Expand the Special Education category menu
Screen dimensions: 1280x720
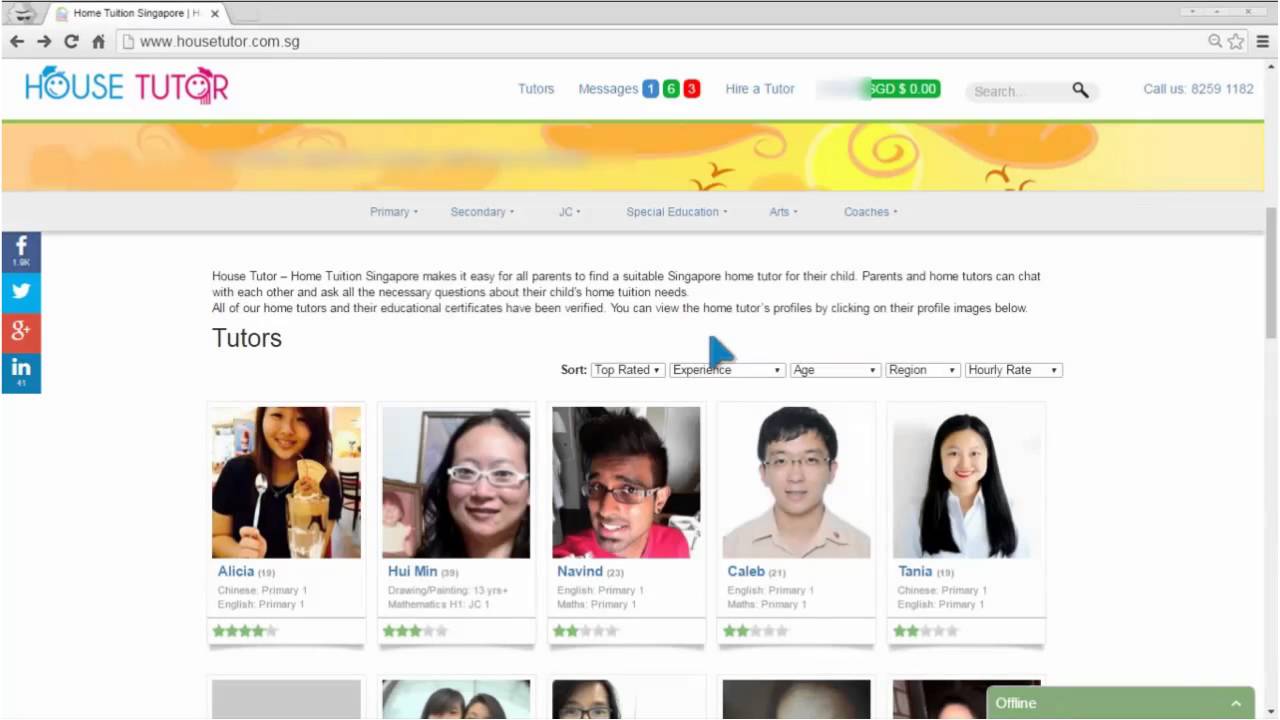(677, 212)
